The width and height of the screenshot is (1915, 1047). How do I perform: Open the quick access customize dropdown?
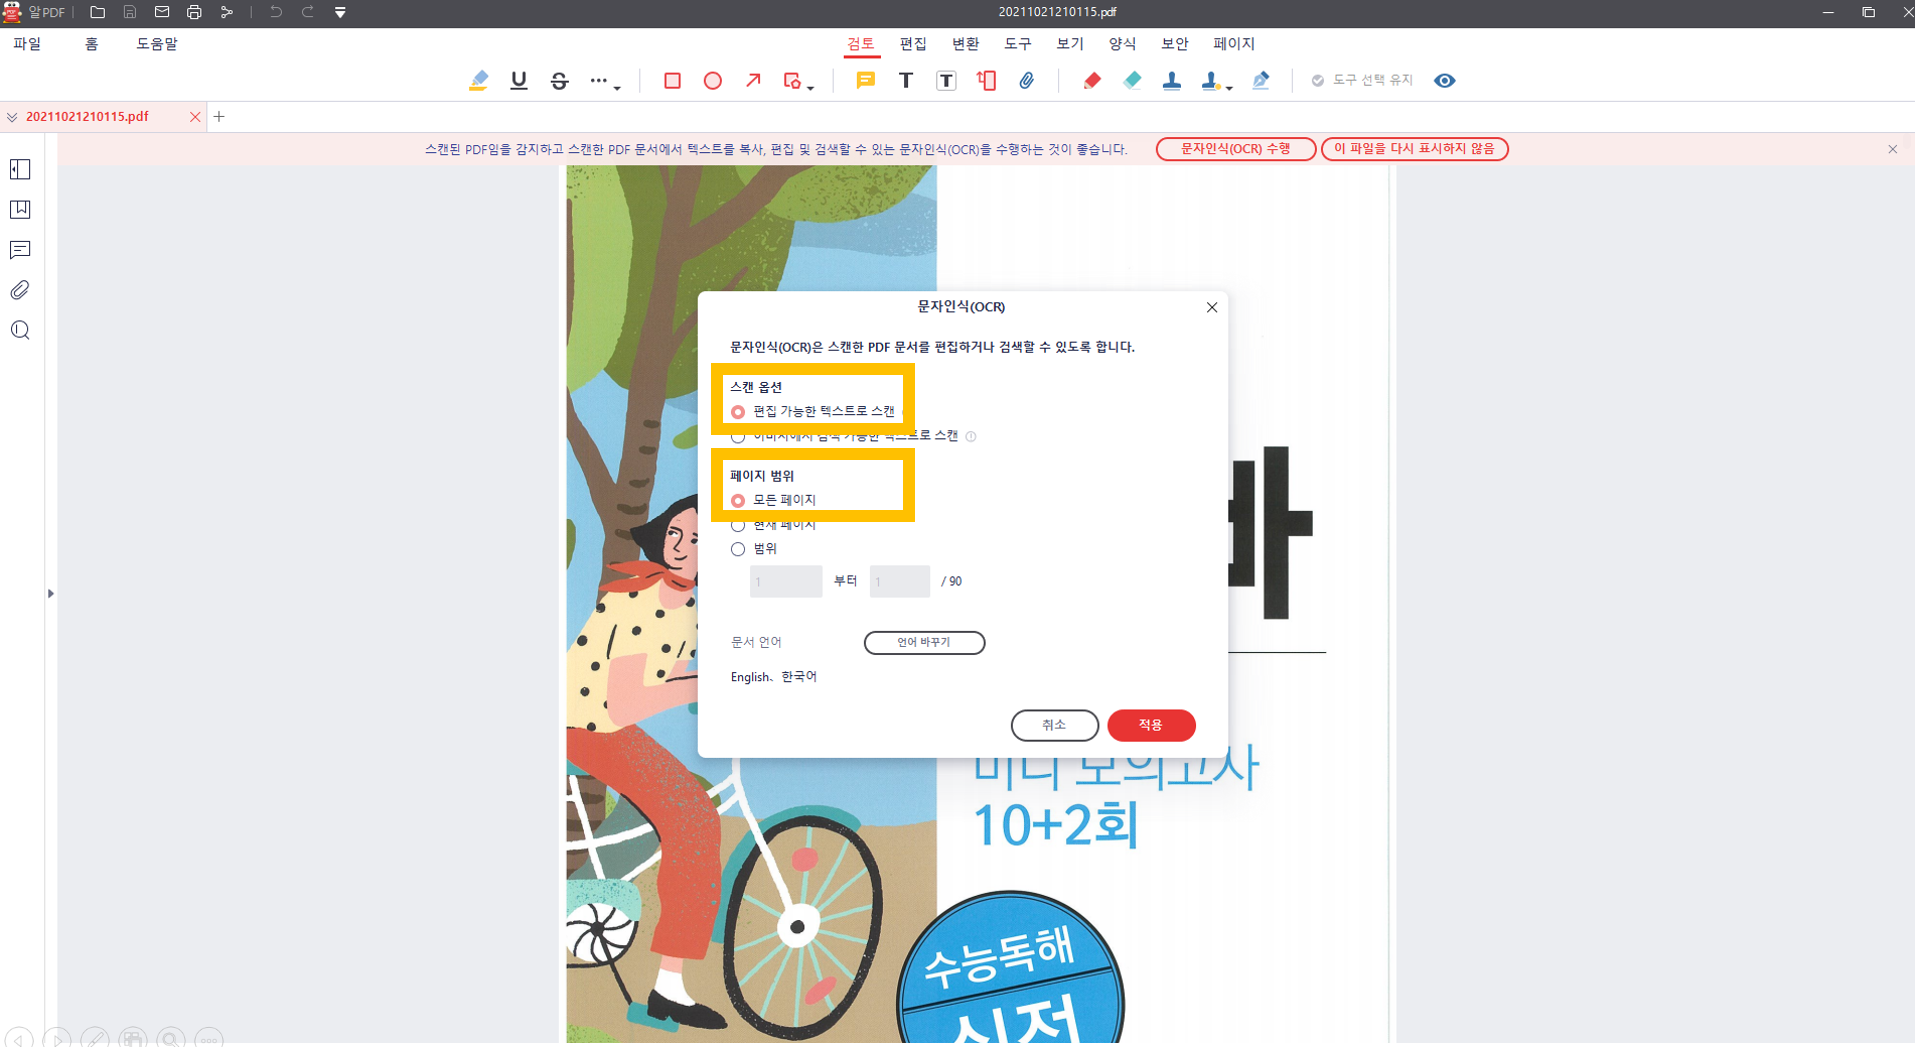coord(341,12)
